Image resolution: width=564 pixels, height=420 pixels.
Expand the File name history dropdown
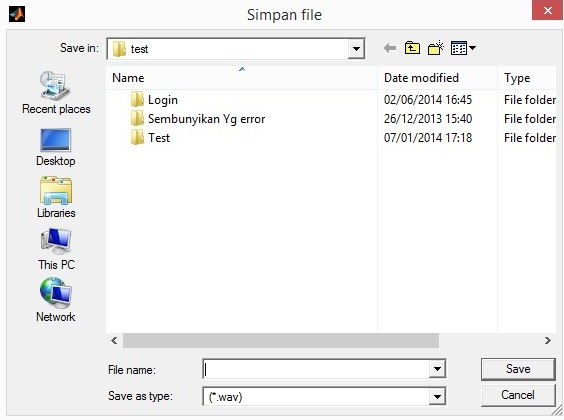(x=437, y=369)
